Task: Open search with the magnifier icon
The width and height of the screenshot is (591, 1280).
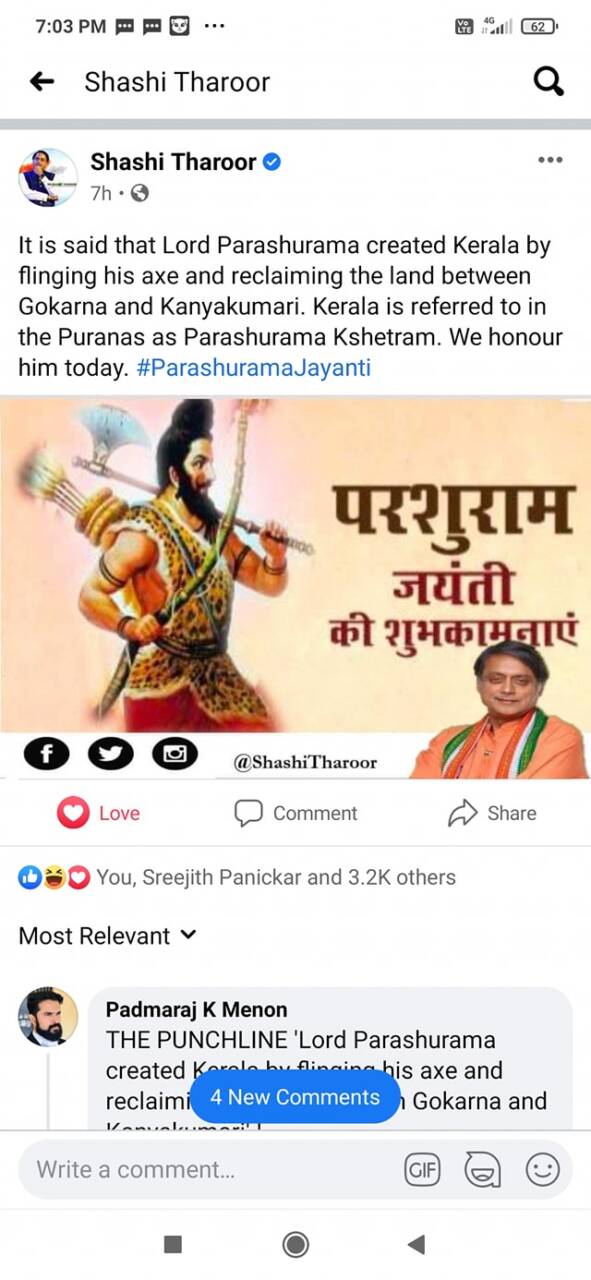Action: pos(549,82)
